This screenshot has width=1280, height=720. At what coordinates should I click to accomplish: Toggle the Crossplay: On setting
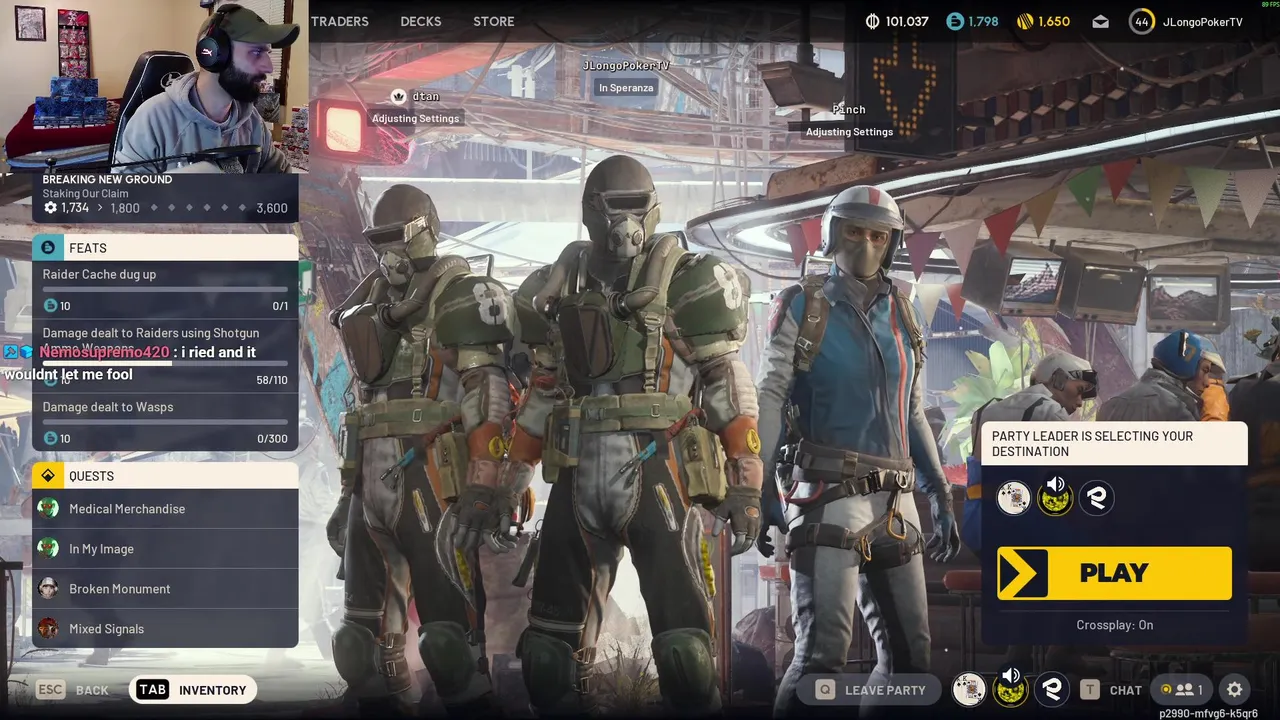click(1114, 625)
